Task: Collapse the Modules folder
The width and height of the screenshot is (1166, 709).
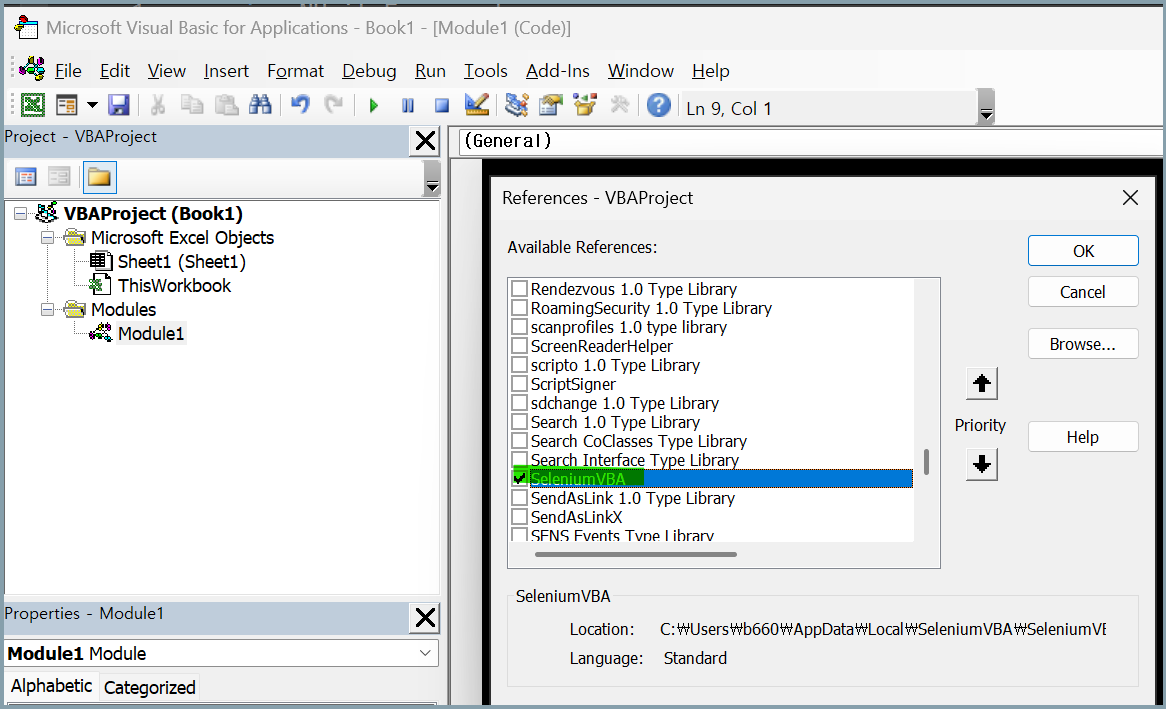Action: [48, 309]
